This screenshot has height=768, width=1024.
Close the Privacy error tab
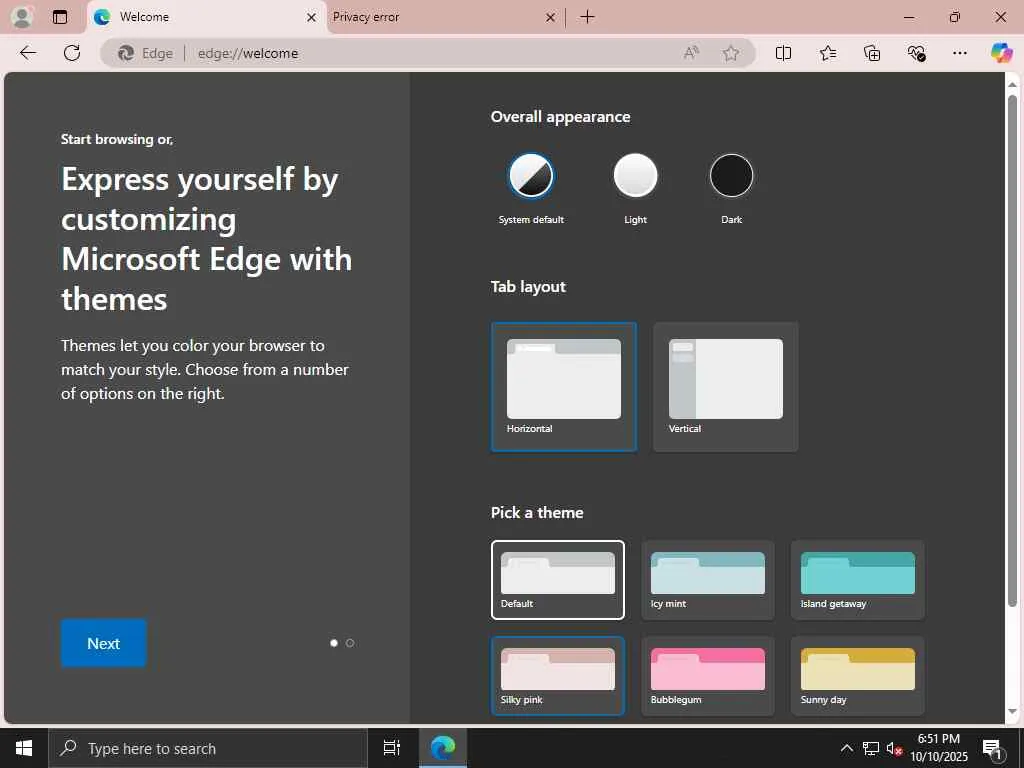pyautogui.click(x=551, y=18)
